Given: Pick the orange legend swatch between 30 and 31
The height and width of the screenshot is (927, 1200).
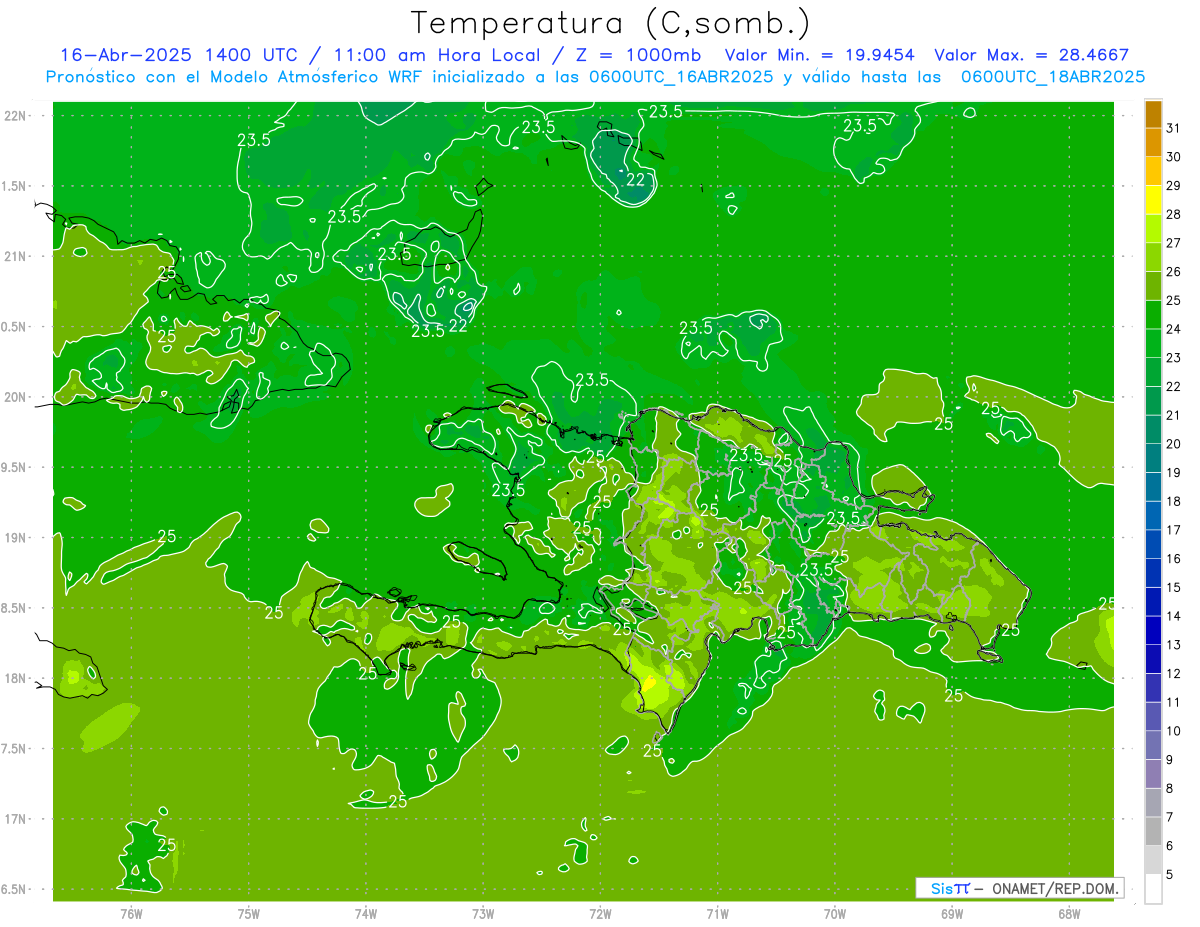Looking at the screenshot, I should click(x=1153, y=142).
